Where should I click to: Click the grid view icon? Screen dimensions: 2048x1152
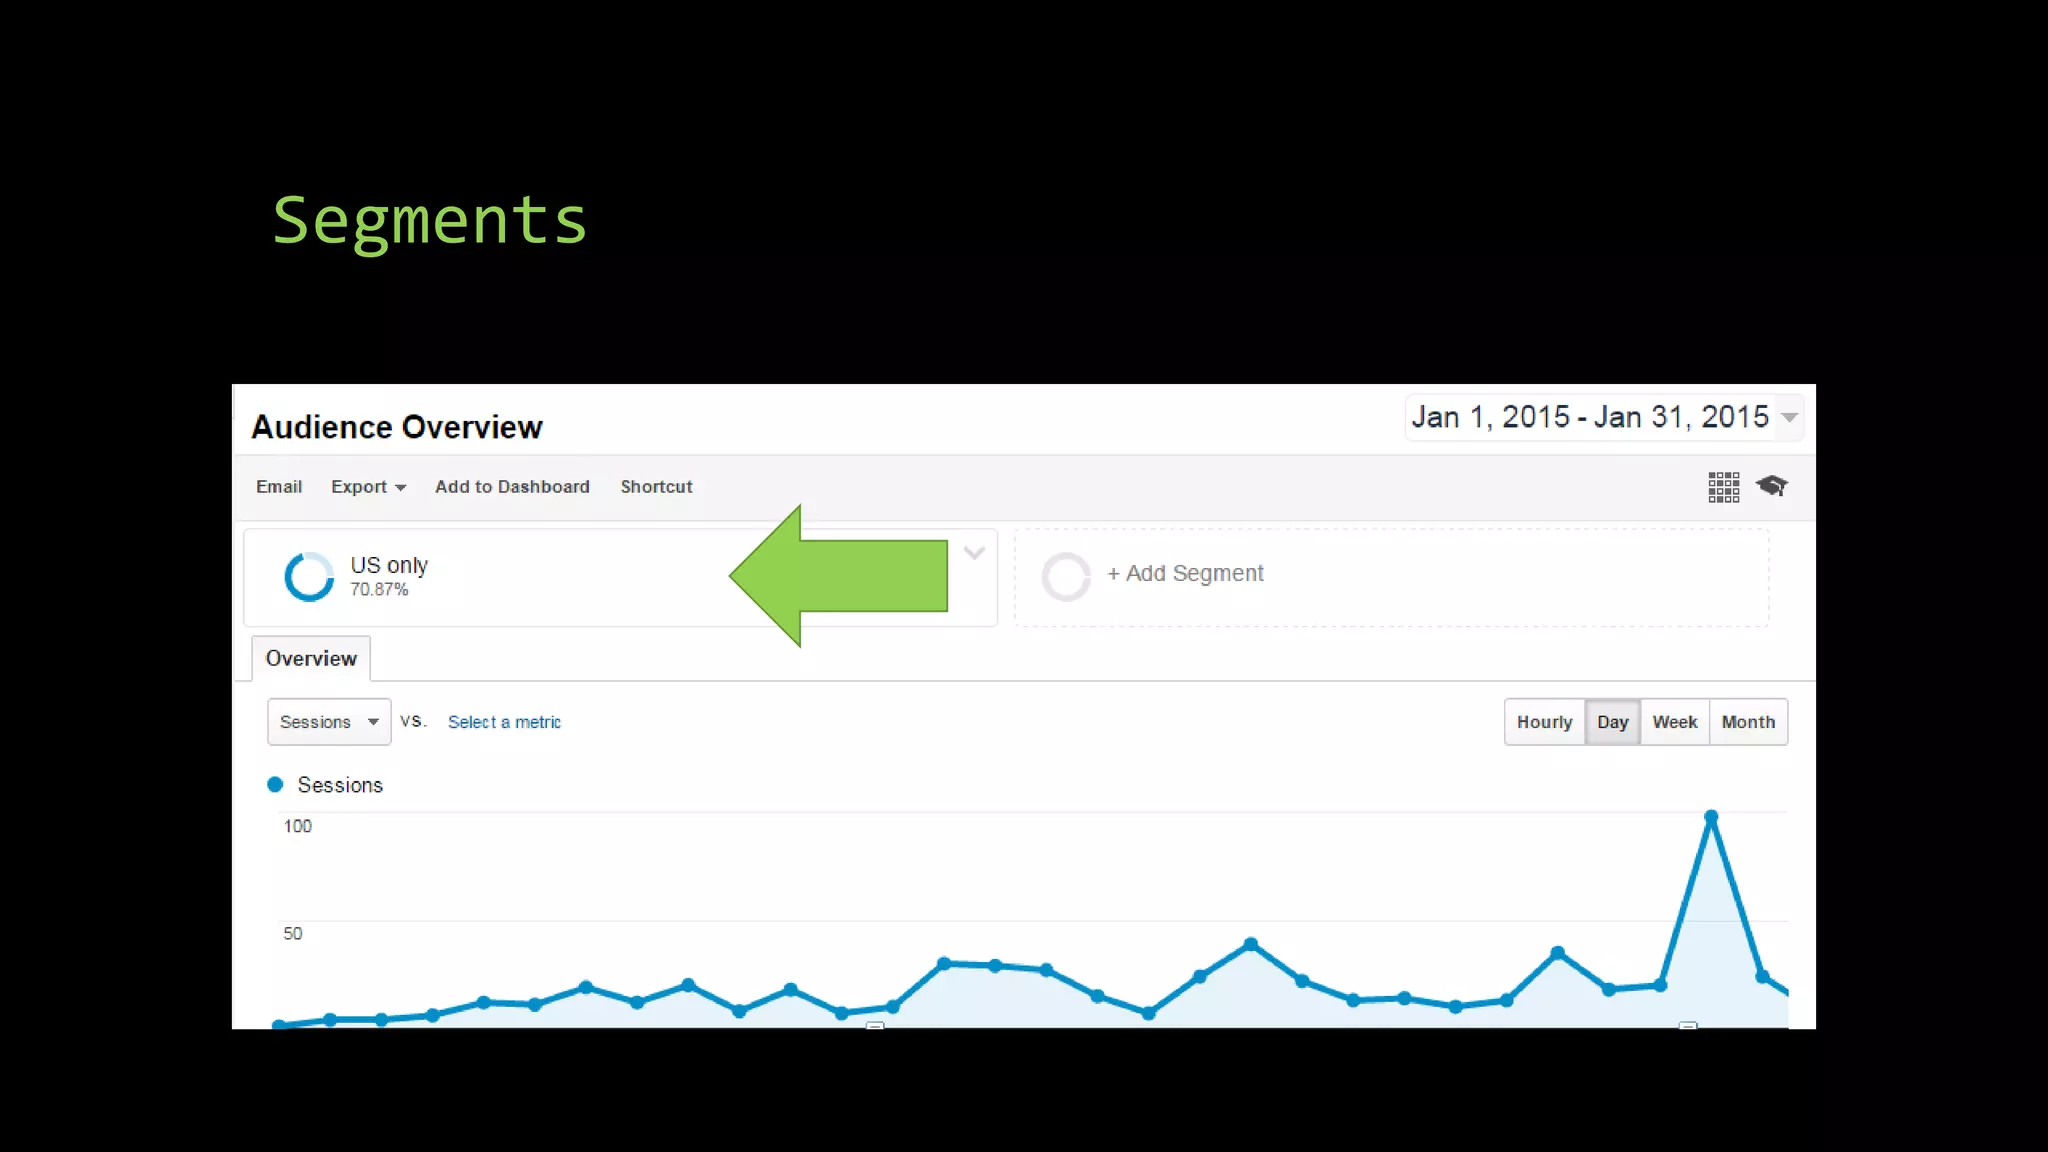[x=1723, y=487]
